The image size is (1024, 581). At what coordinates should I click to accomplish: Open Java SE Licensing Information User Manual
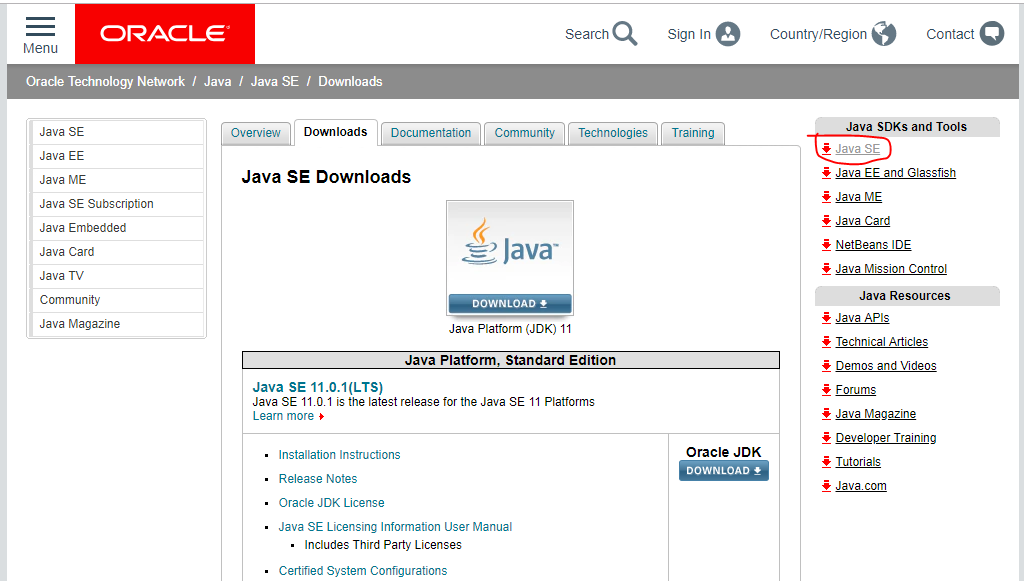(395, 527)
